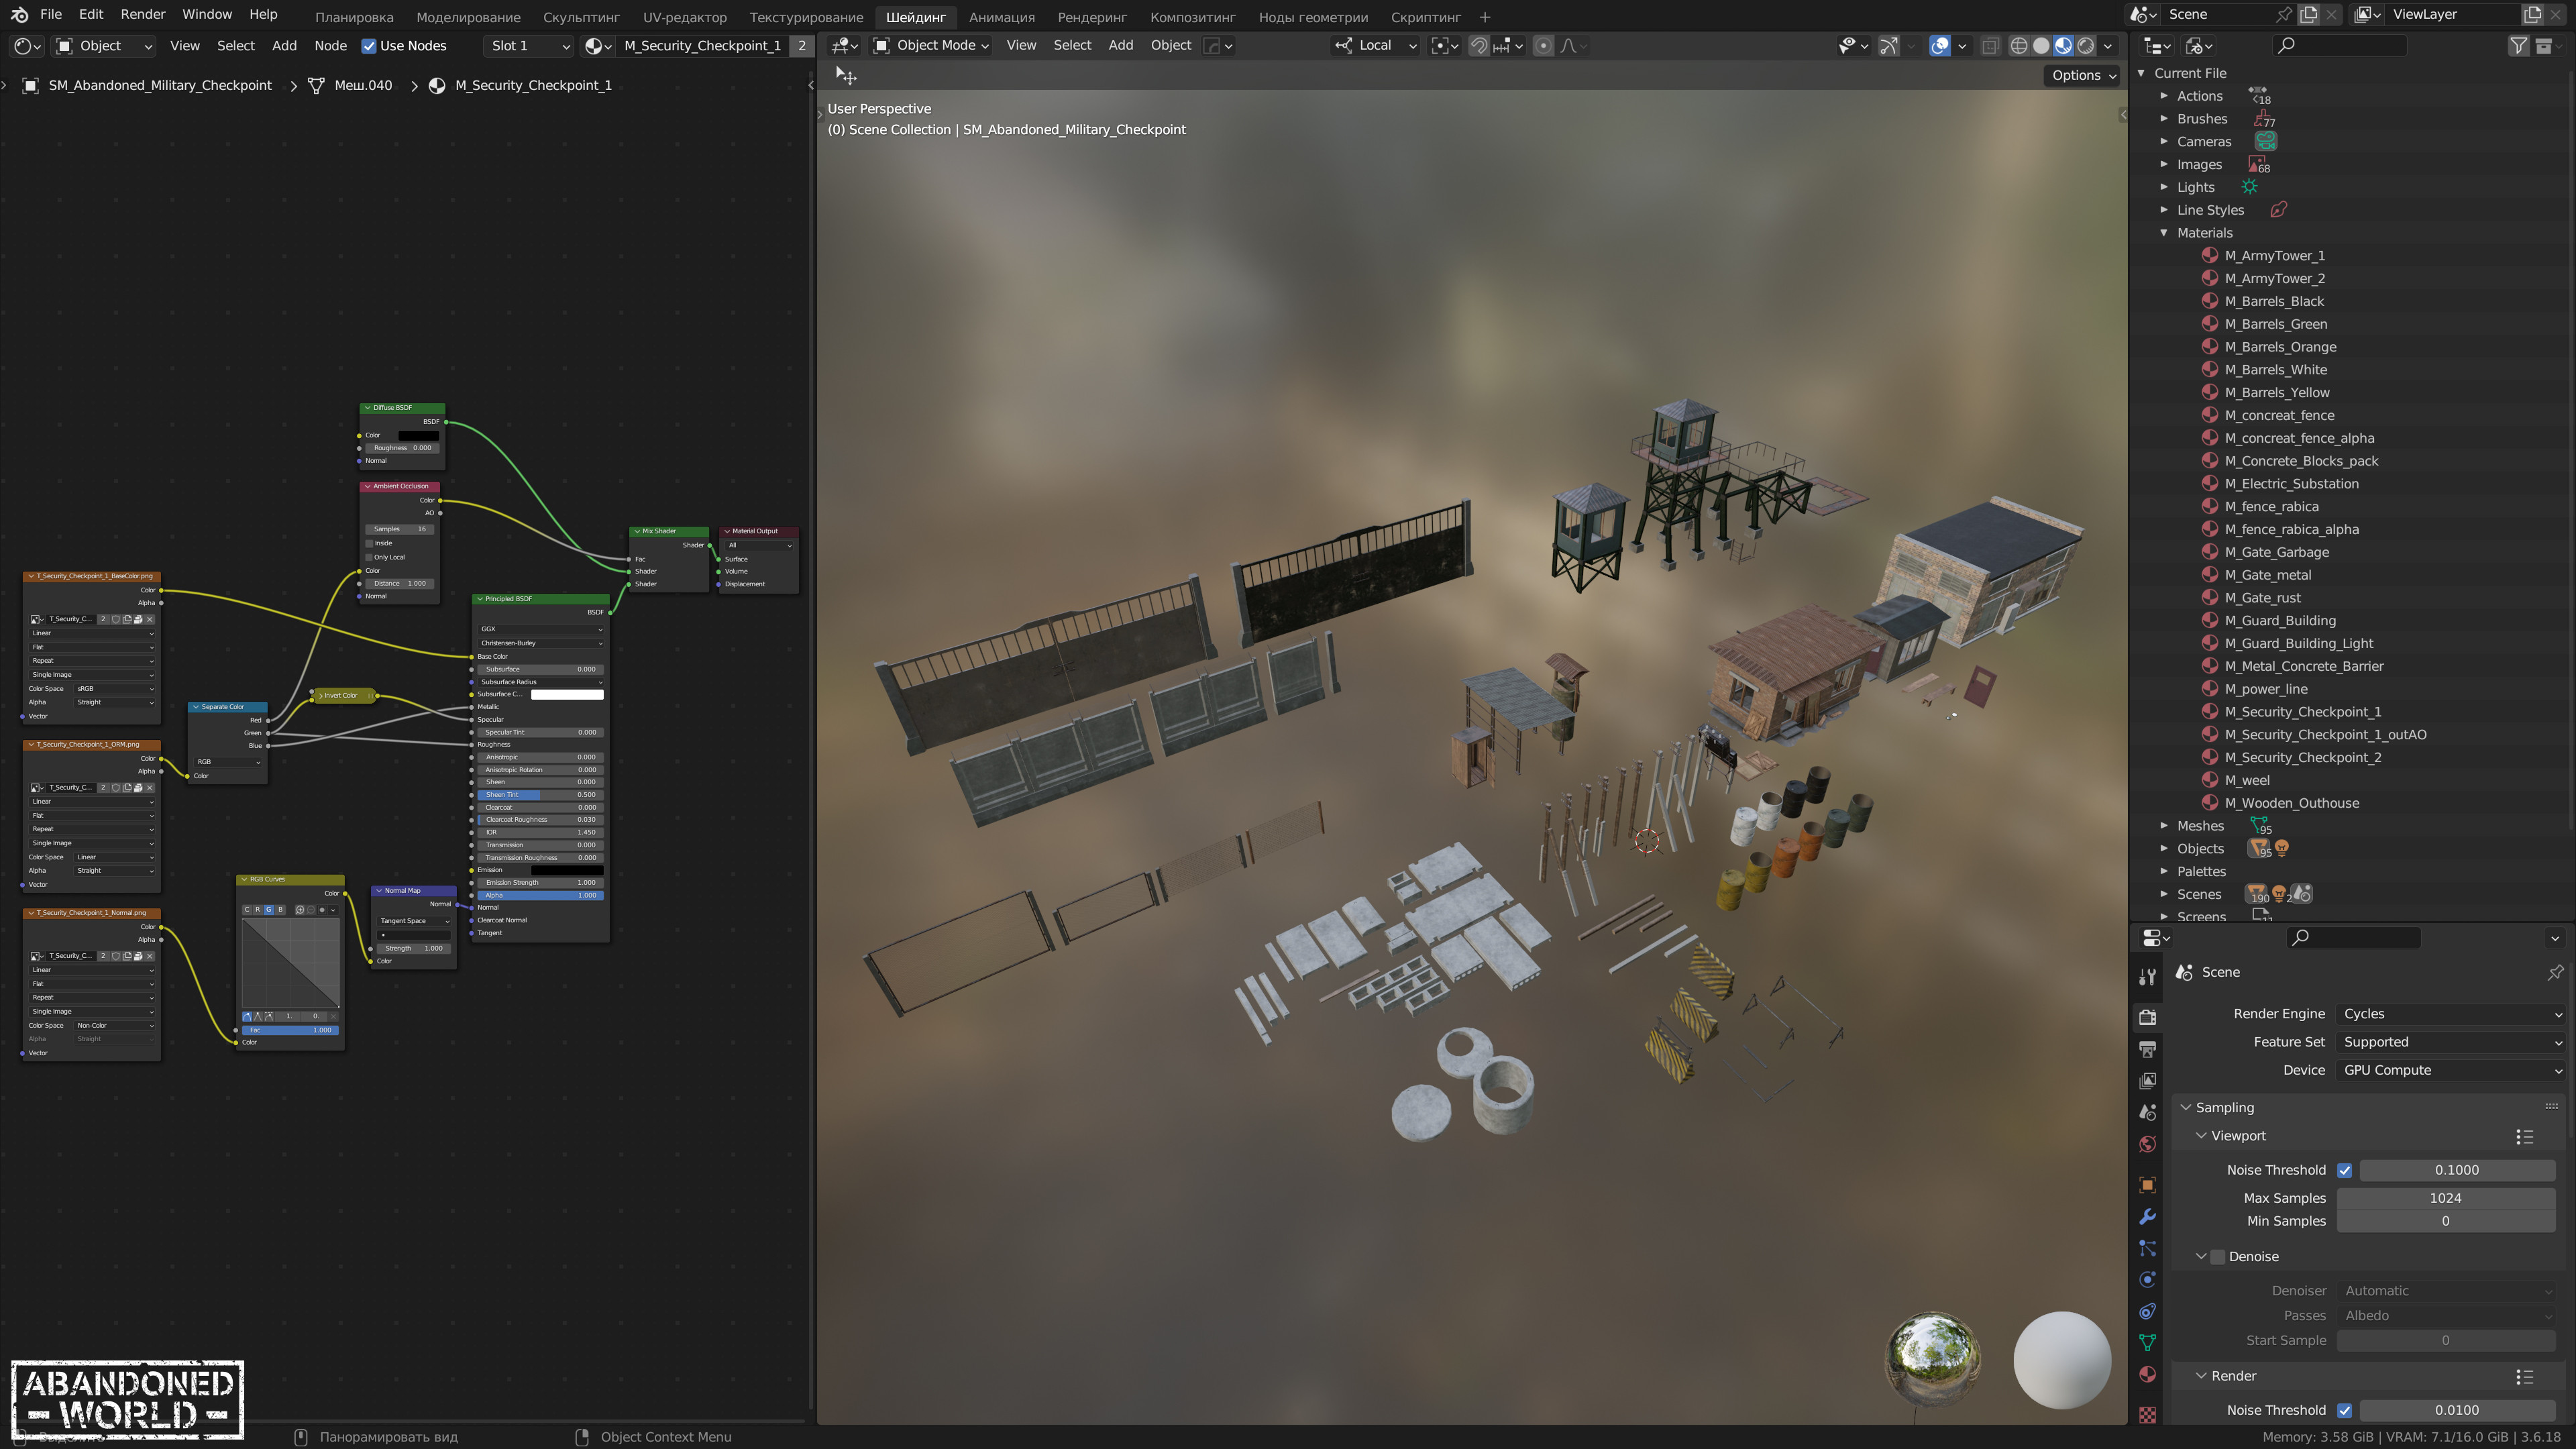The width and height of the screenshot is (2576, 1449).
Task: Open the Material properties tab
Action: pyautogui.click(x=2147, y=1375)
